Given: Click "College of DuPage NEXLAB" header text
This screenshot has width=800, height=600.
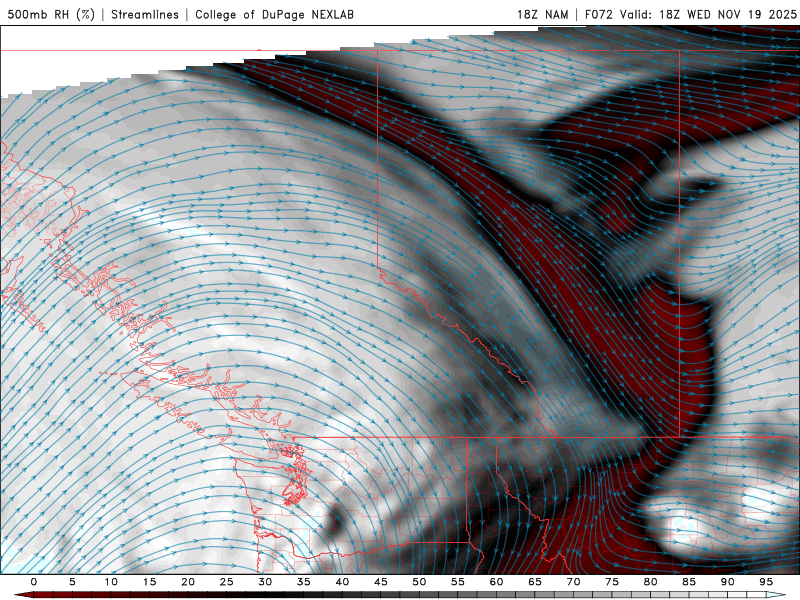Looking at the screenshot, I should [274, 14].
